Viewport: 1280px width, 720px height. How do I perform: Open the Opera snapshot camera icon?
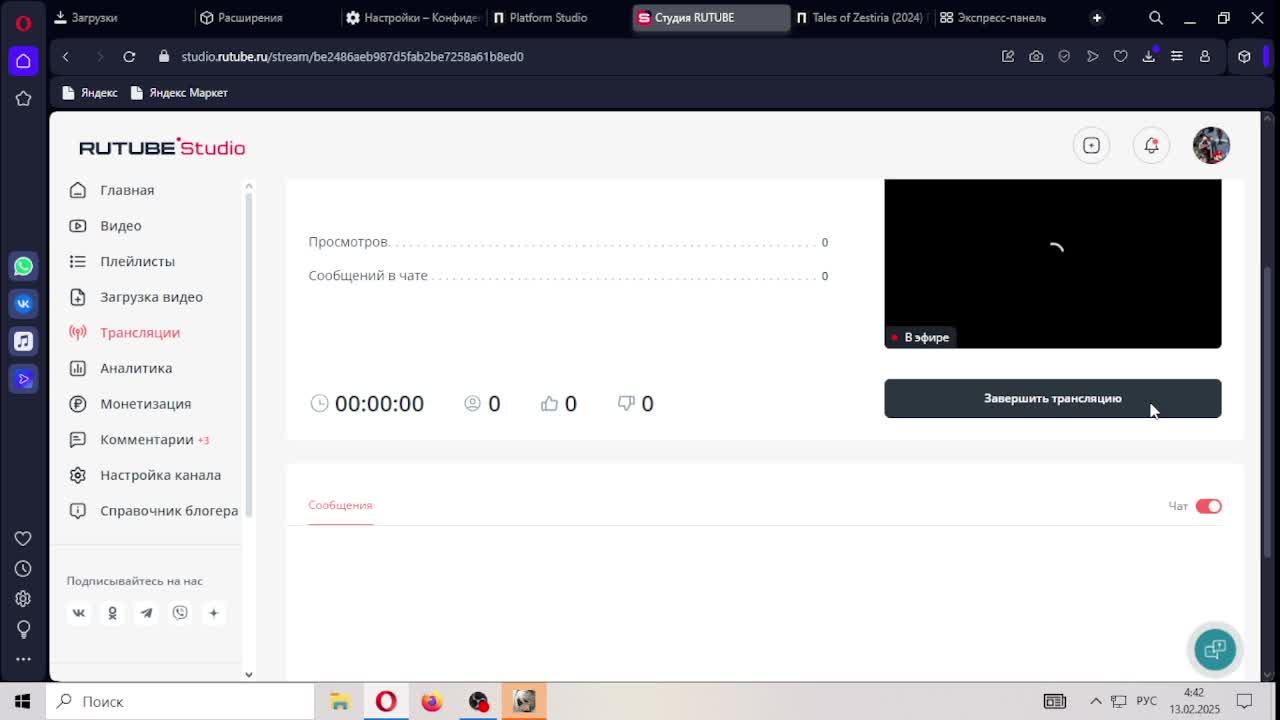1036,57
